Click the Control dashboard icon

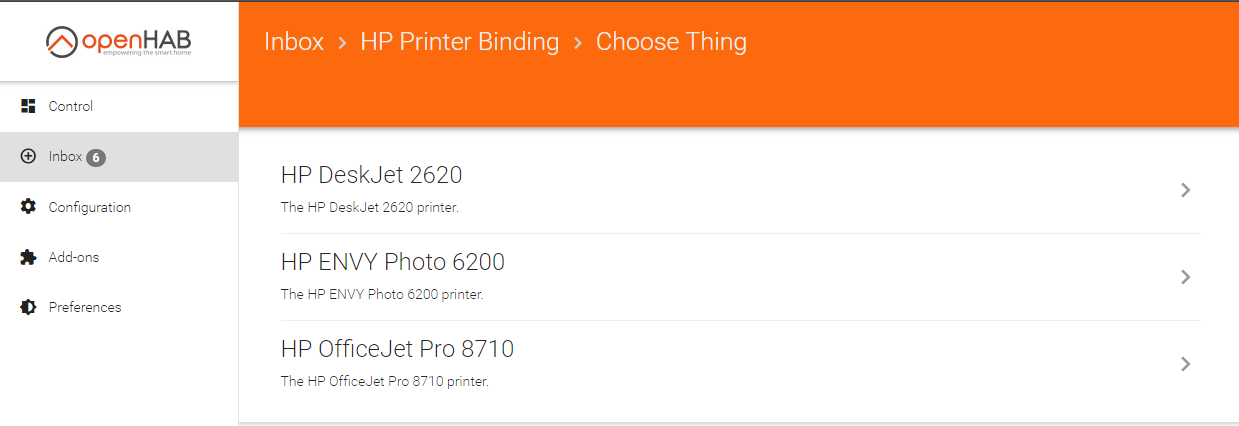point(28,106)
